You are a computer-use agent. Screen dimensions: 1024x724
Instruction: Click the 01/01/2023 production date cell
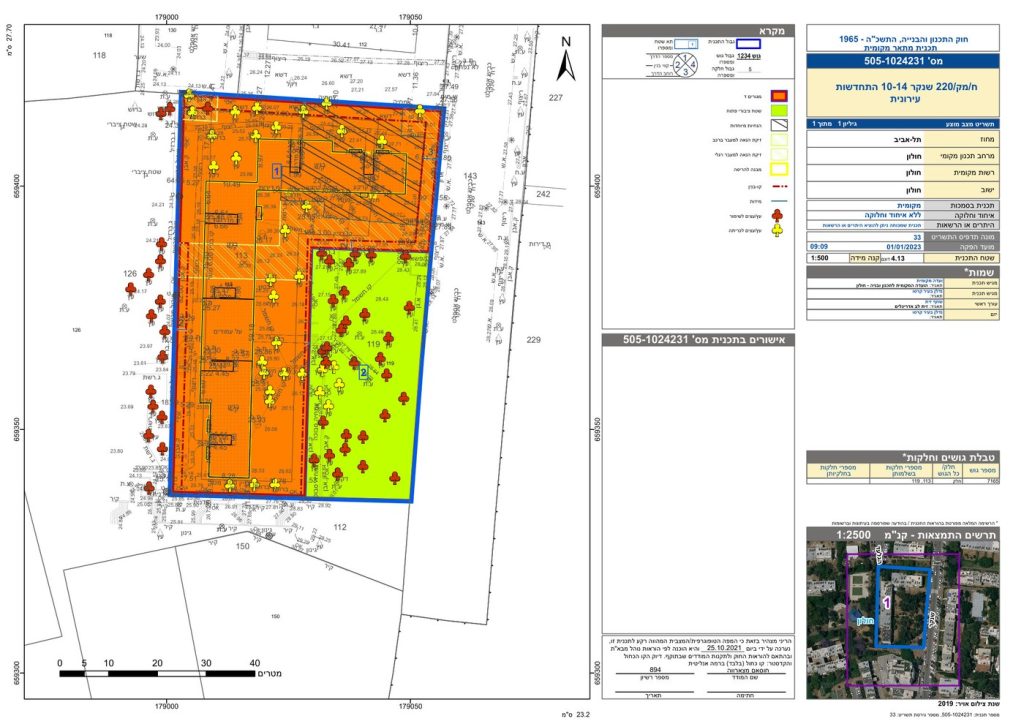904,247
